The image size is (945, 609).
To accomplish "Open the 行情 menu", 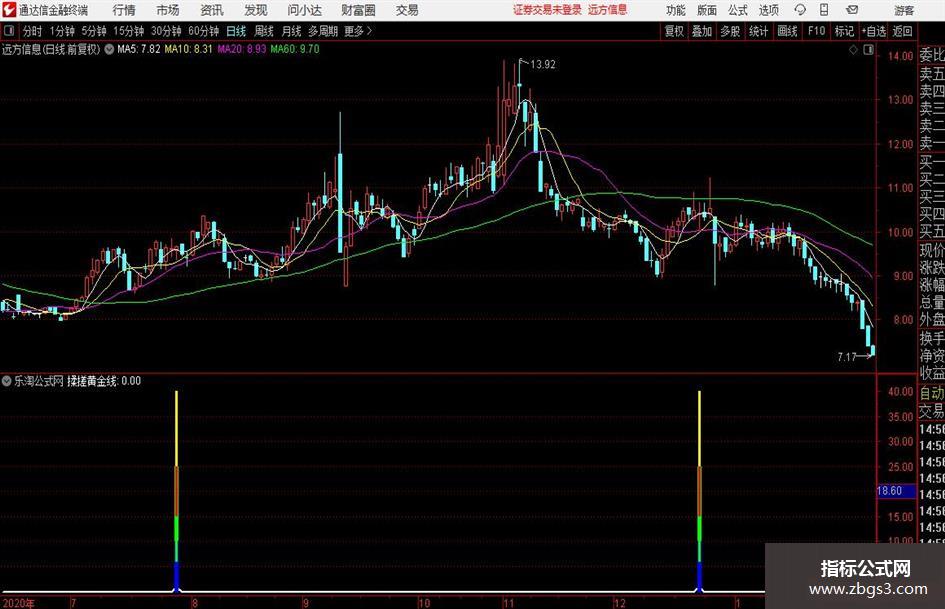I will [x=124, y=10].
